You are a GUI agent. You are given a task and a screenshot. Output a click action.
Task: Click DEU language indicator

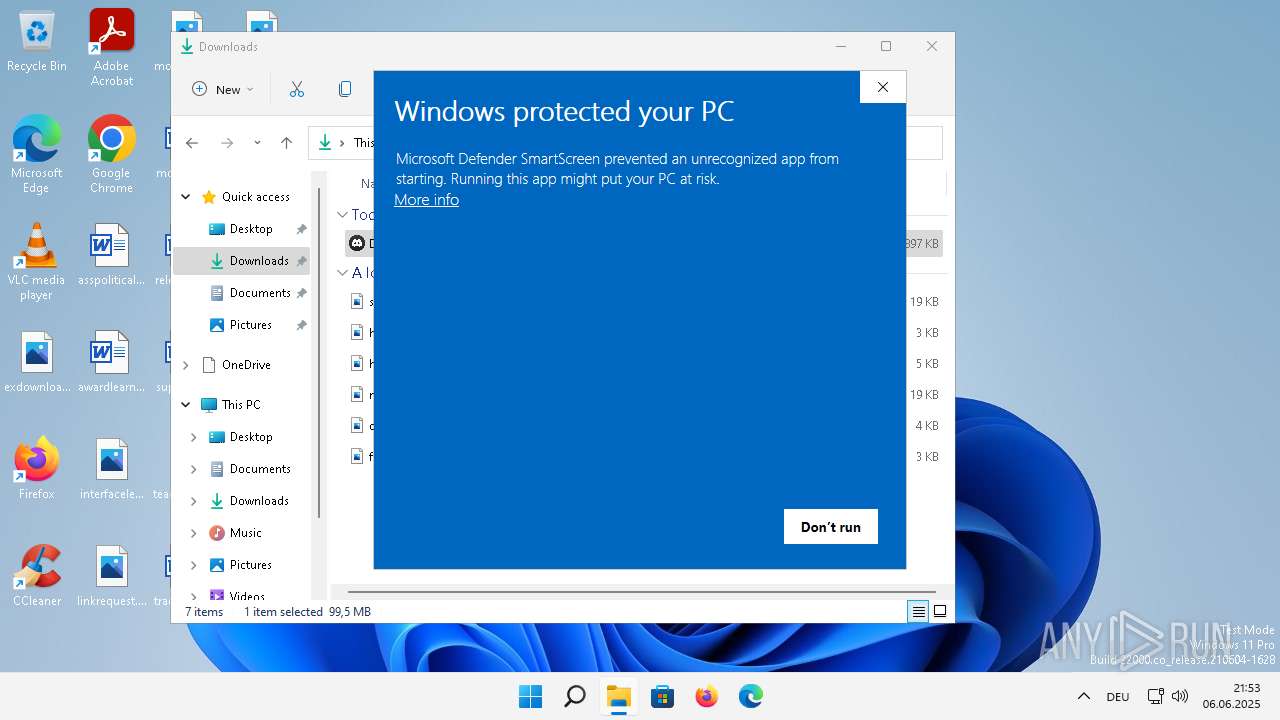[x=1118, y=697]
